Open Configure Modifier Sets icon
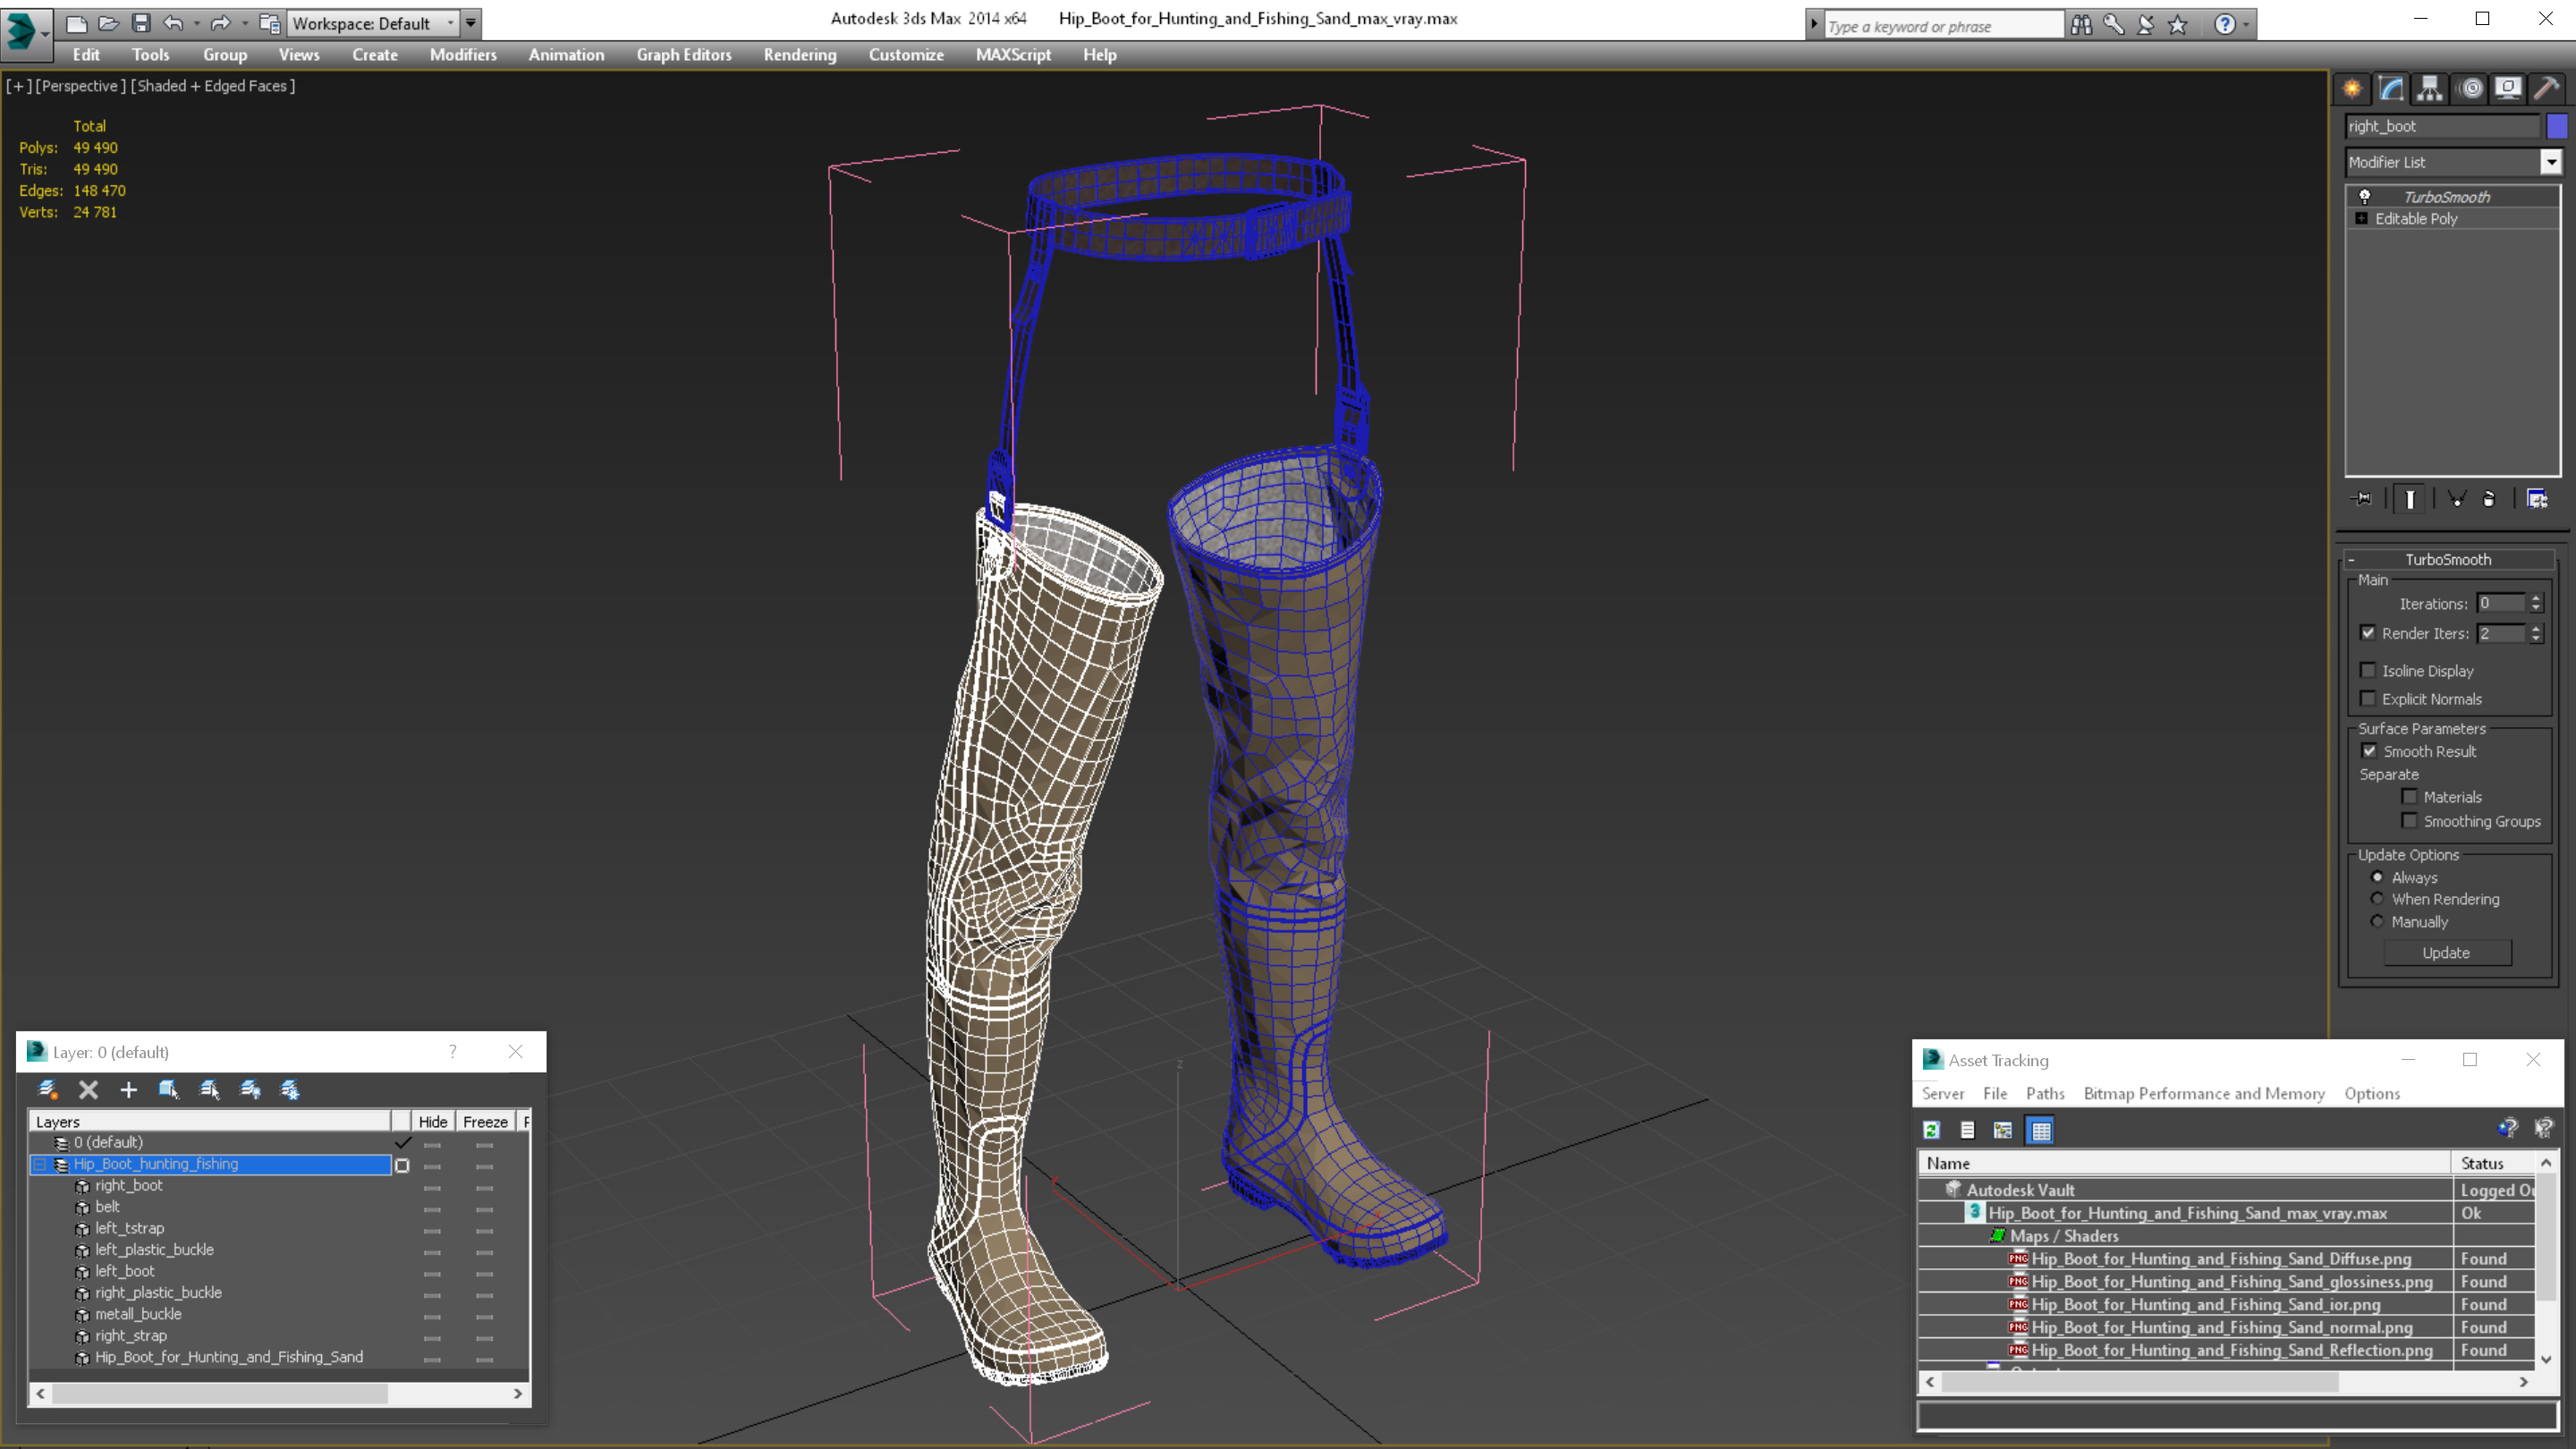 [2537, 498]
